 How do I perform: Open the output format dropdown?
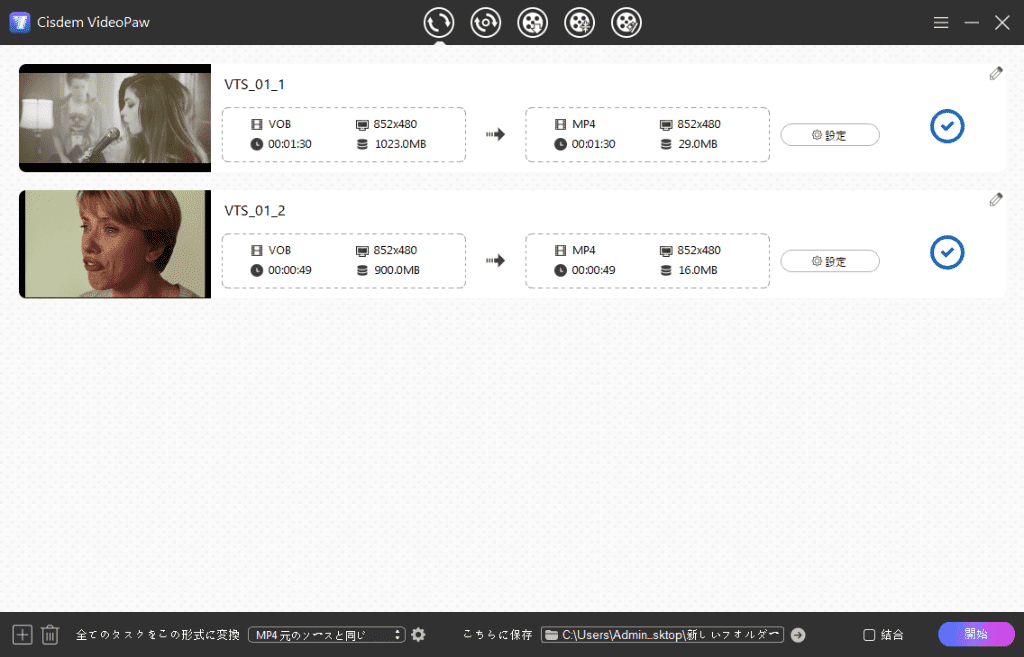[327, 635]
